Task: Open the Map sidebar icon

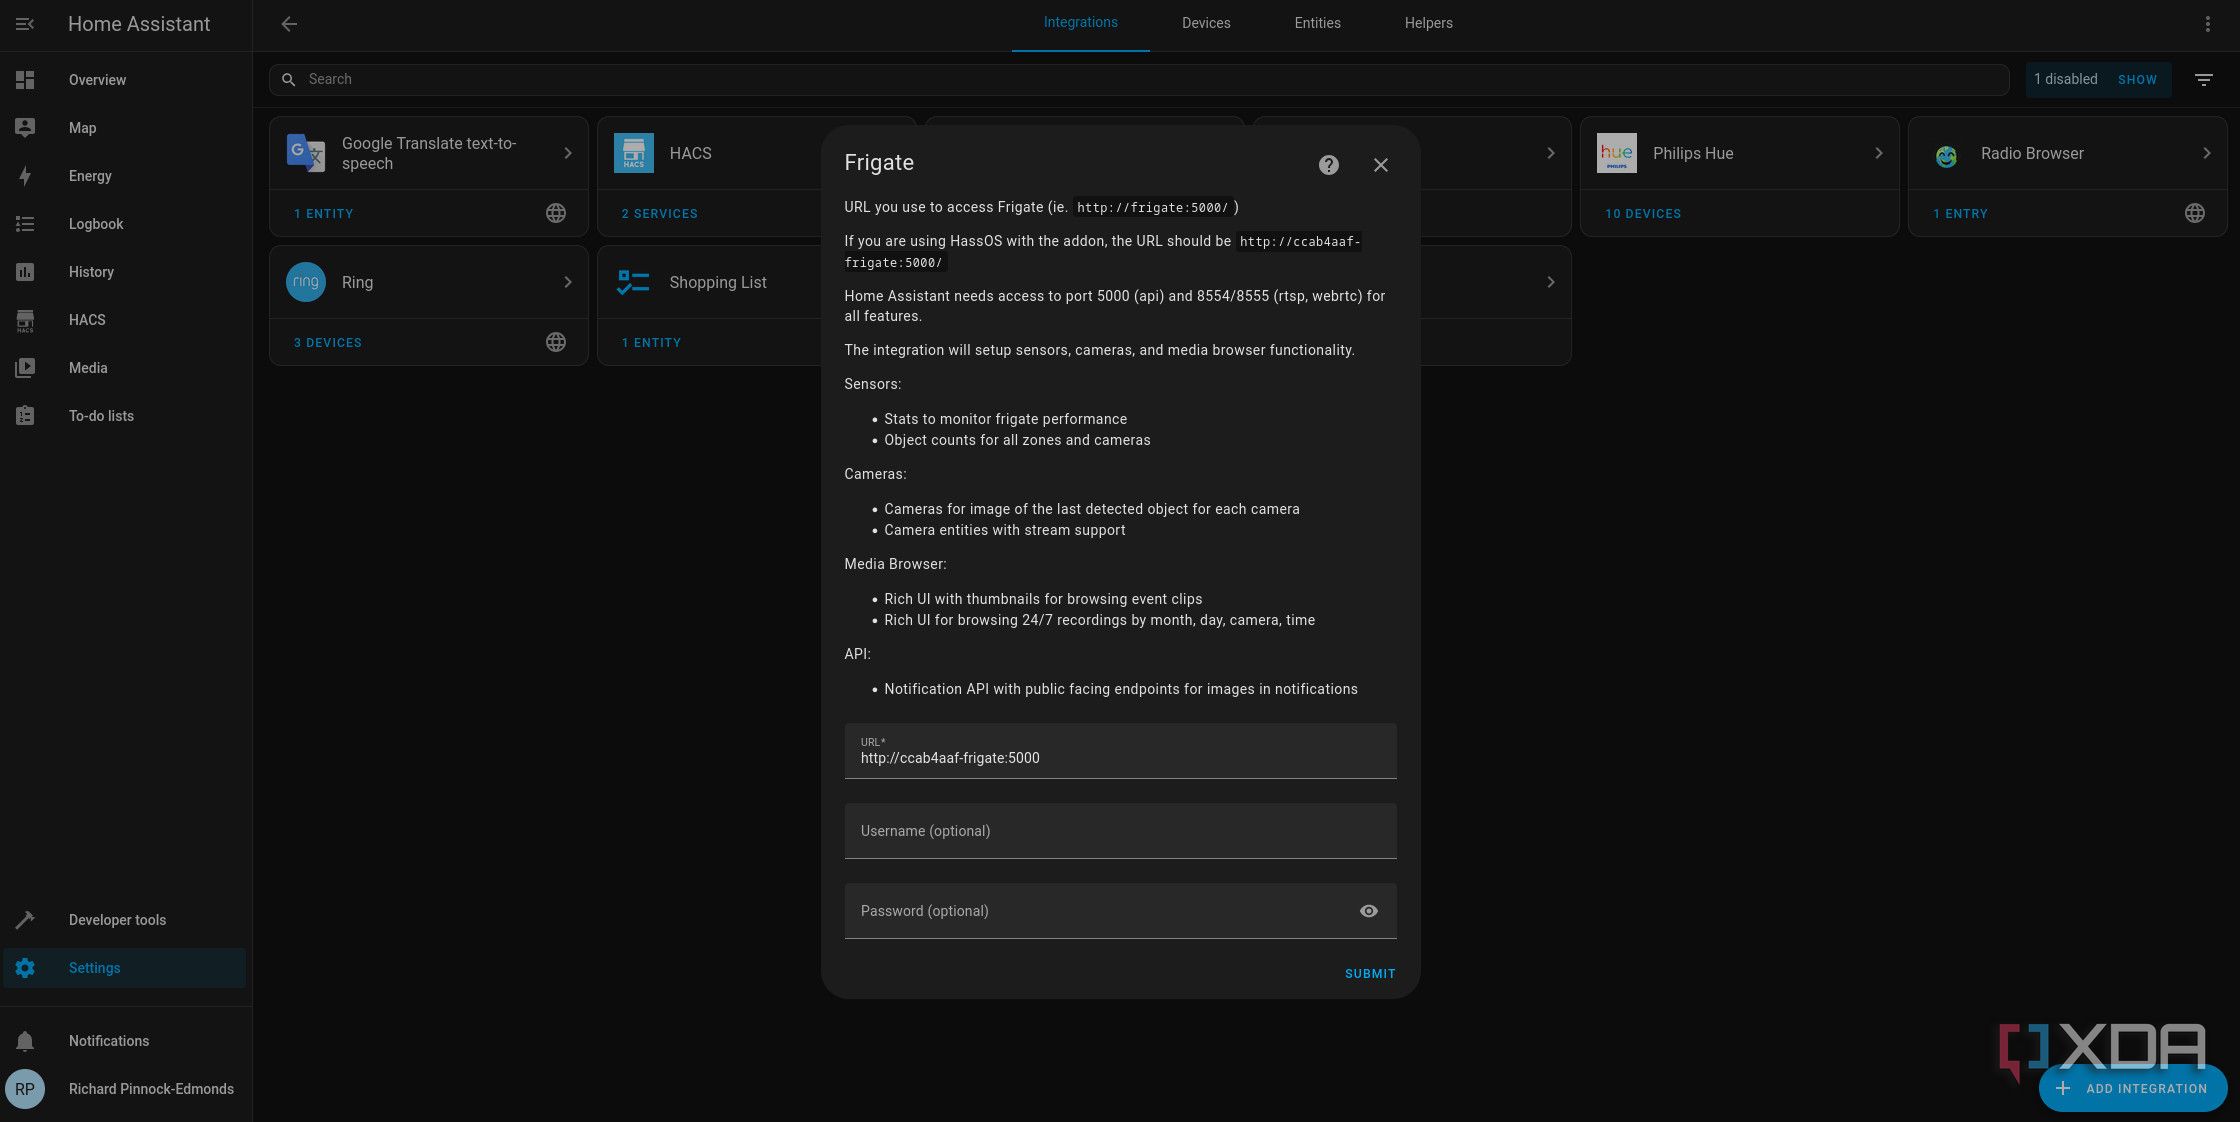Action: 25,128
